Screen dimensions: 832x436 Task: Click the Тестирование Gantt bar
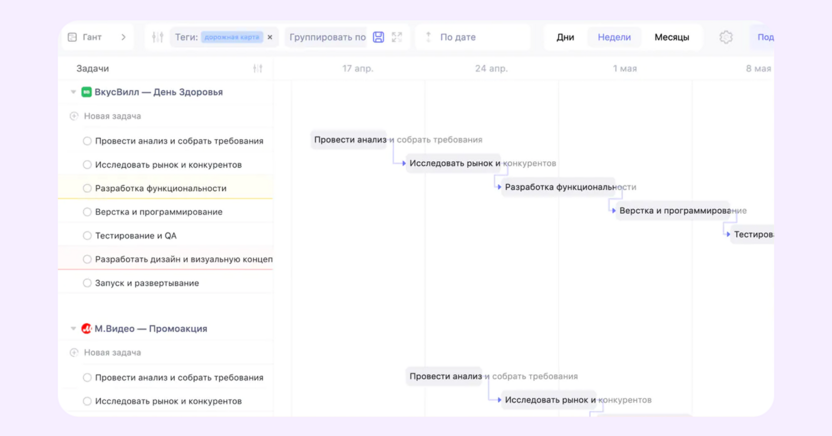pos(752,234)
